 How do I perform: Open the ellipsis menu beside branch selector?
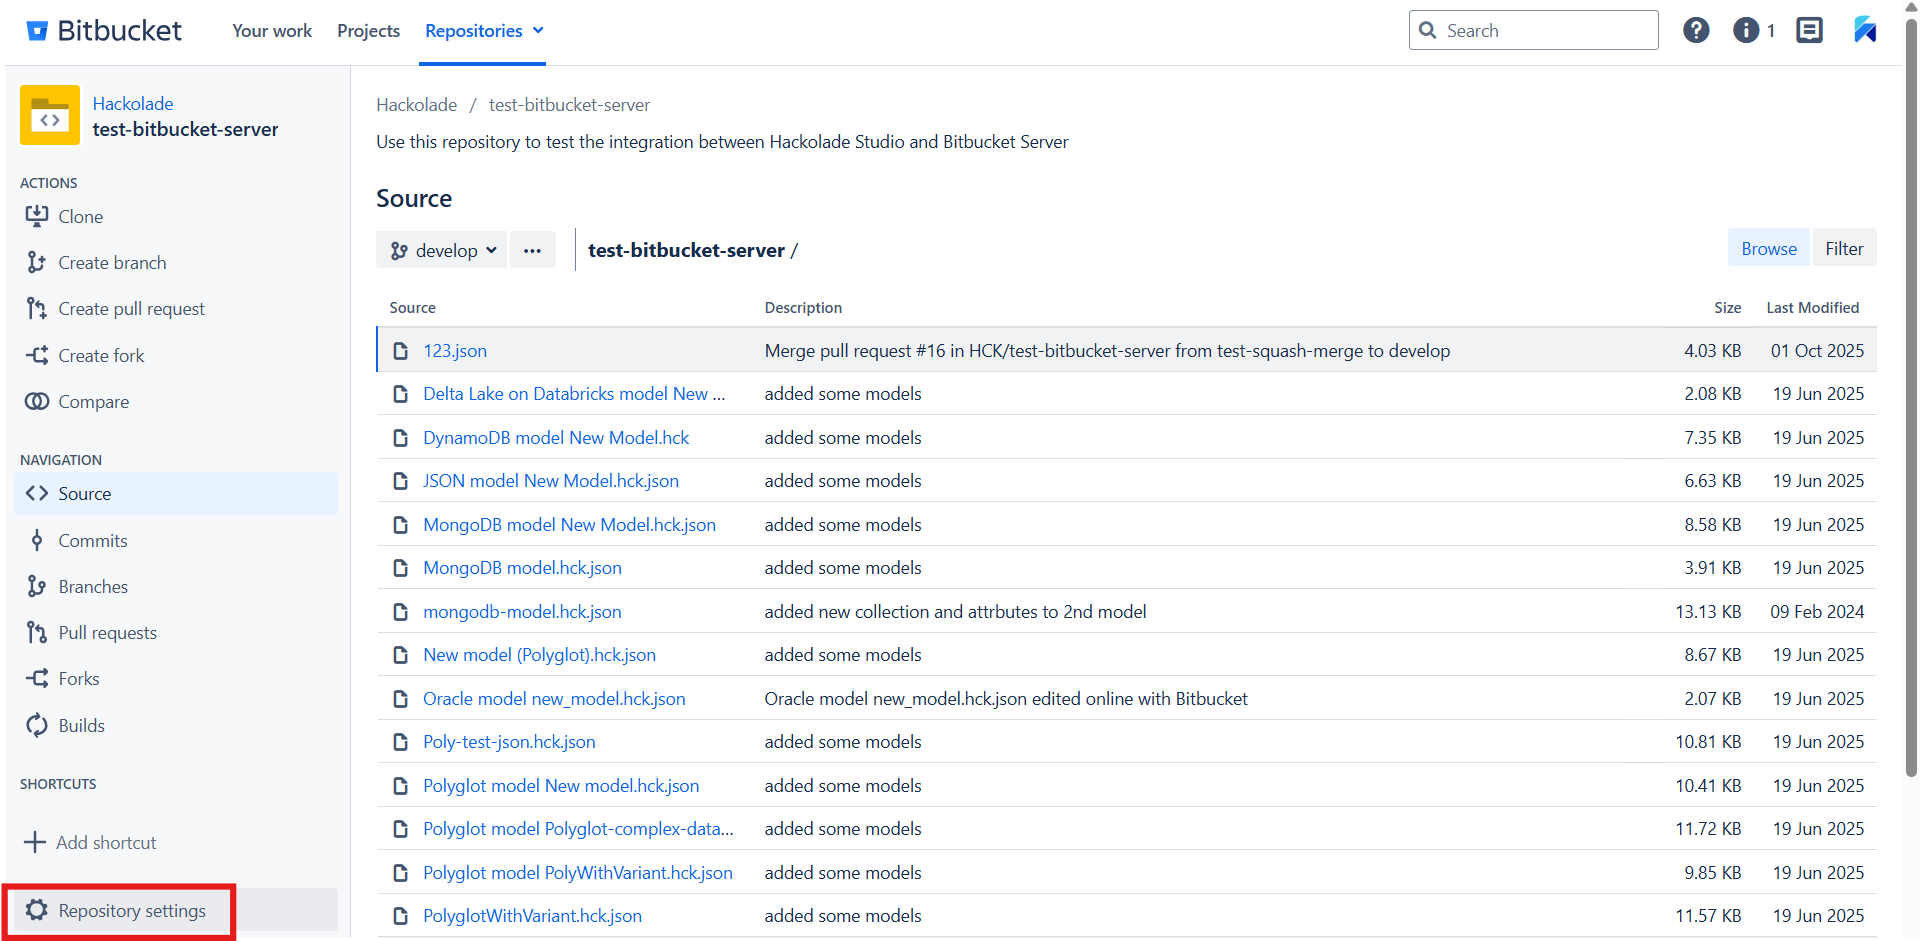coord(532,250)
